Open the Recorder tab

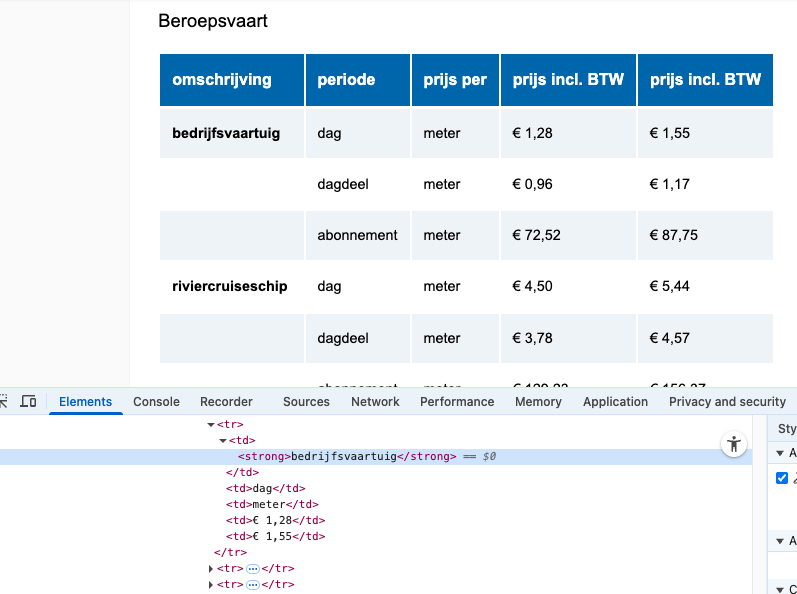point(226,401)
